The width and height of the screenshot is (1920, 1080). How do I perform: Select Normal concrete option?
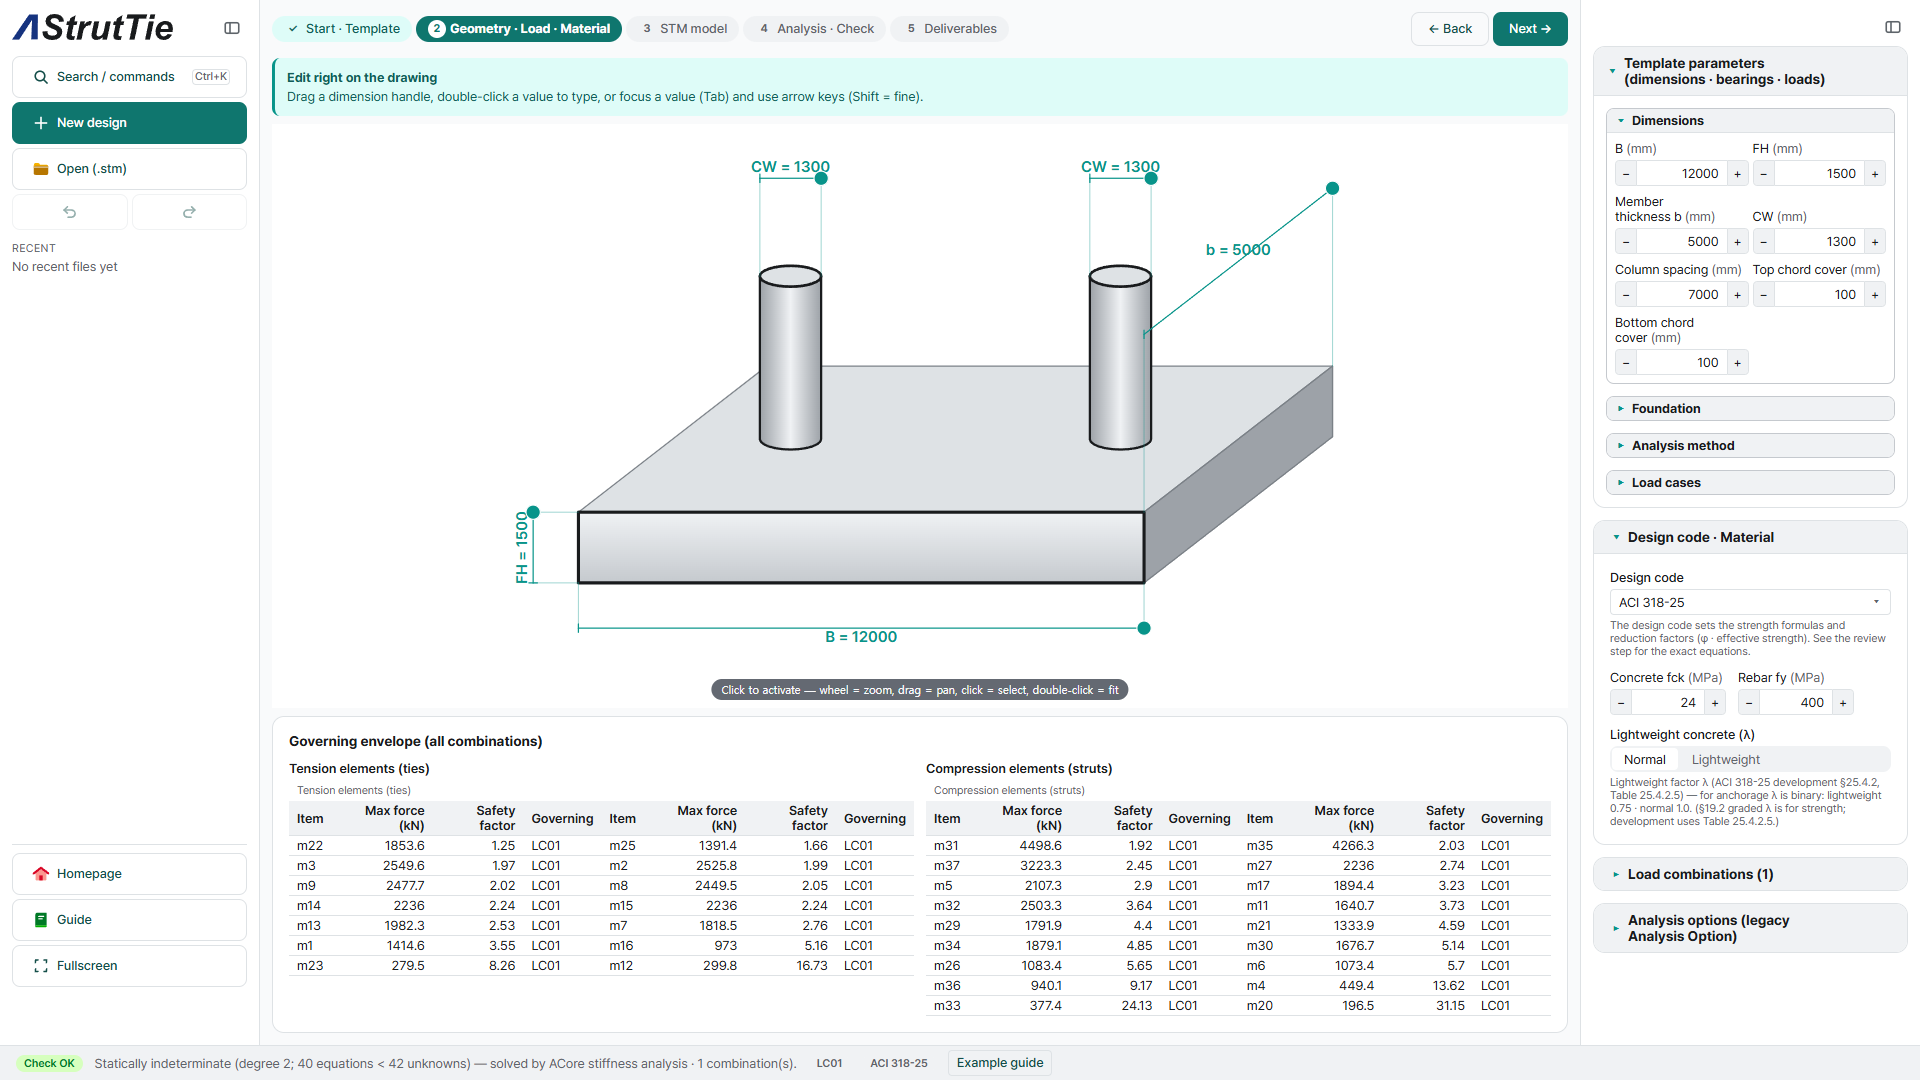[1644, 760]
